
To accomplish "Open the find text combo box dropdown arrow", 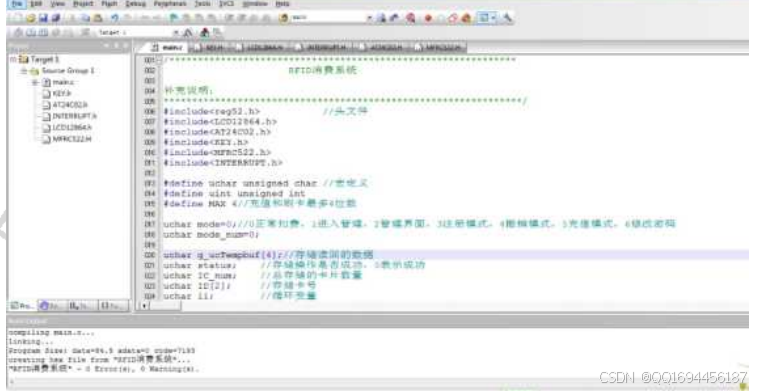I will click(369, 18).
